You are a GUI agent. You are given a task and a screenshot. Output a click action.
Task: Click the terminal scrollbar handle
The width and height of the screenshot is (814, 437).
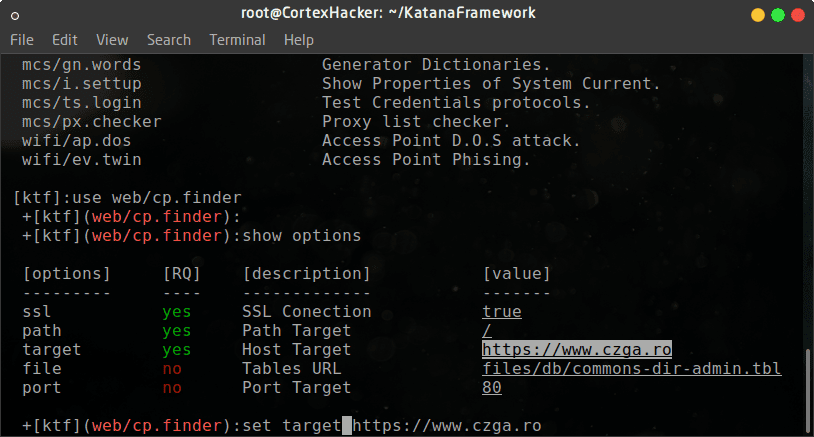pyautogui.click(x=808, y=392)
